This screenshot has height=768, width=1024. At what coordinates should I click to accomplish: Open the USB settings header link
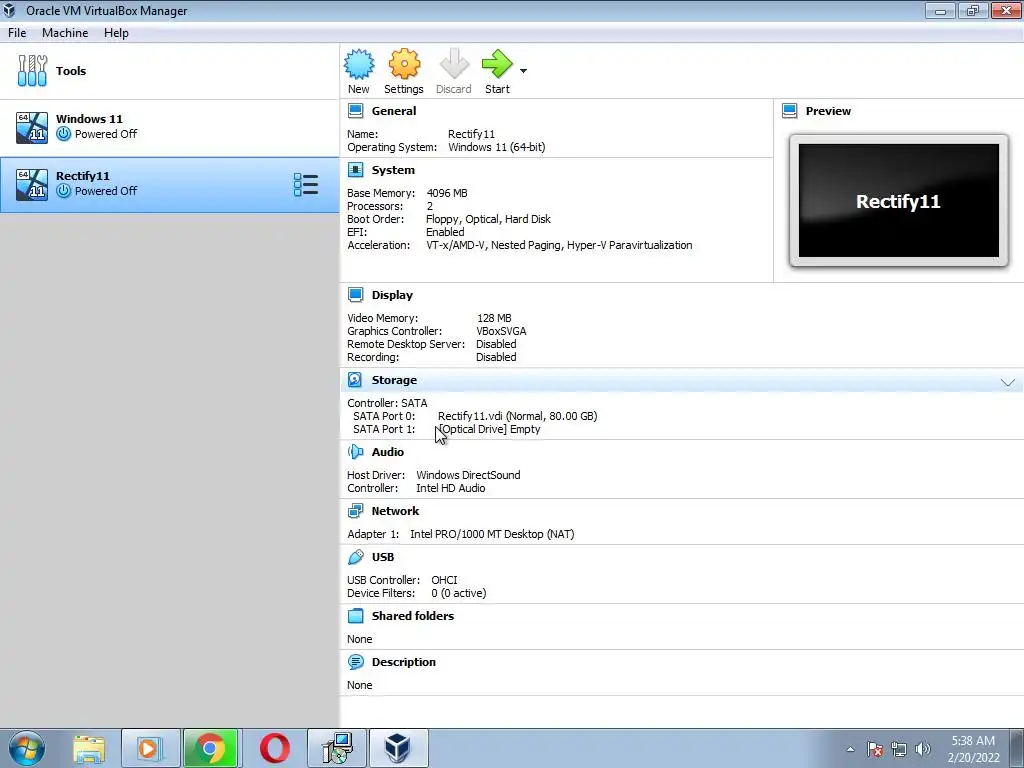(383, 557)
